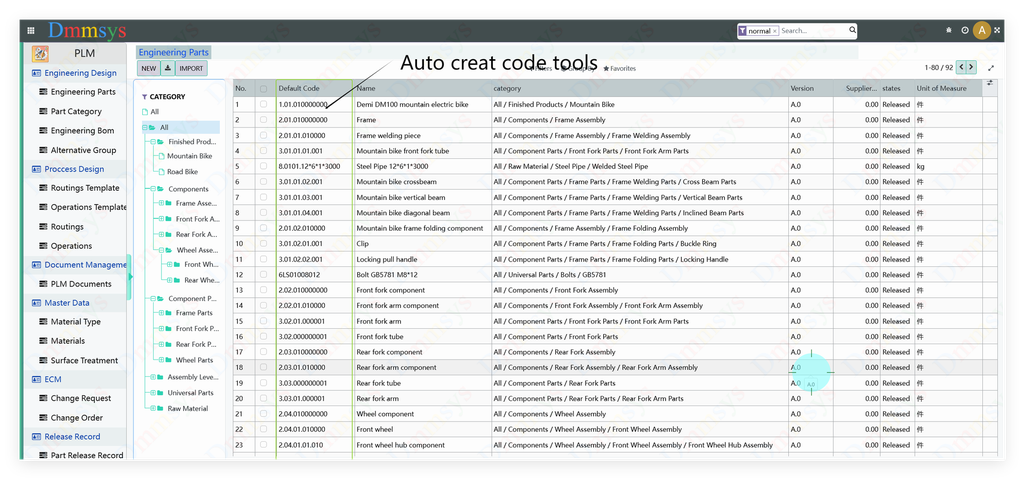Check the row for Clip
Screen dimensions: 1024x479
click(263, 244)
